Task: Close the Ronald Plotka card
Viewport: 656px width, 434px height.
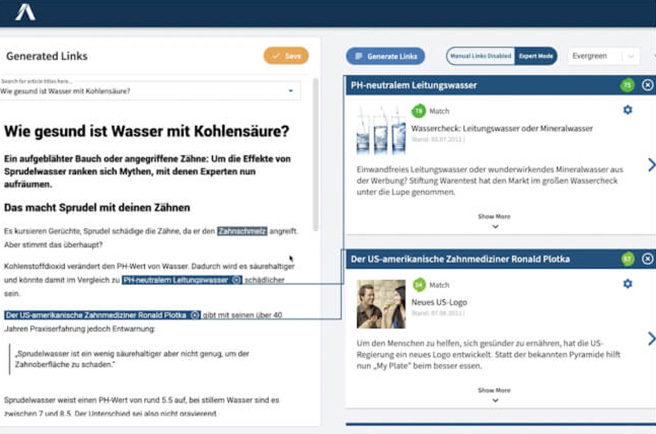Action: point(647,259)
